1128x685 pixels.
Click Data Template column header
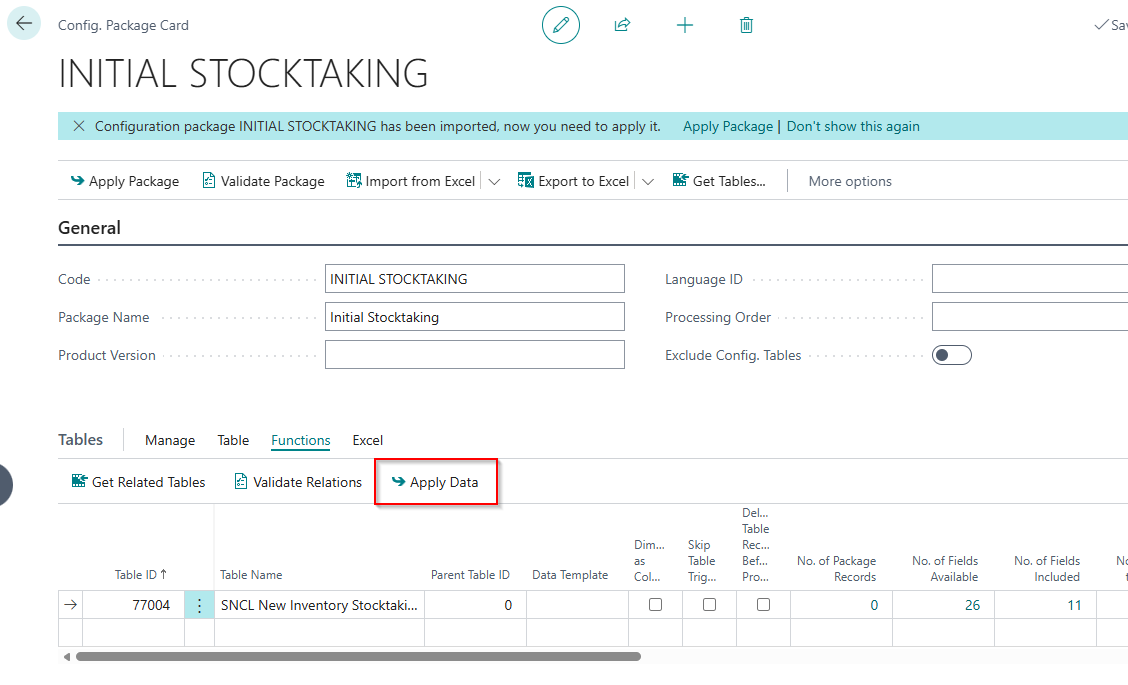tap(570, 574)
